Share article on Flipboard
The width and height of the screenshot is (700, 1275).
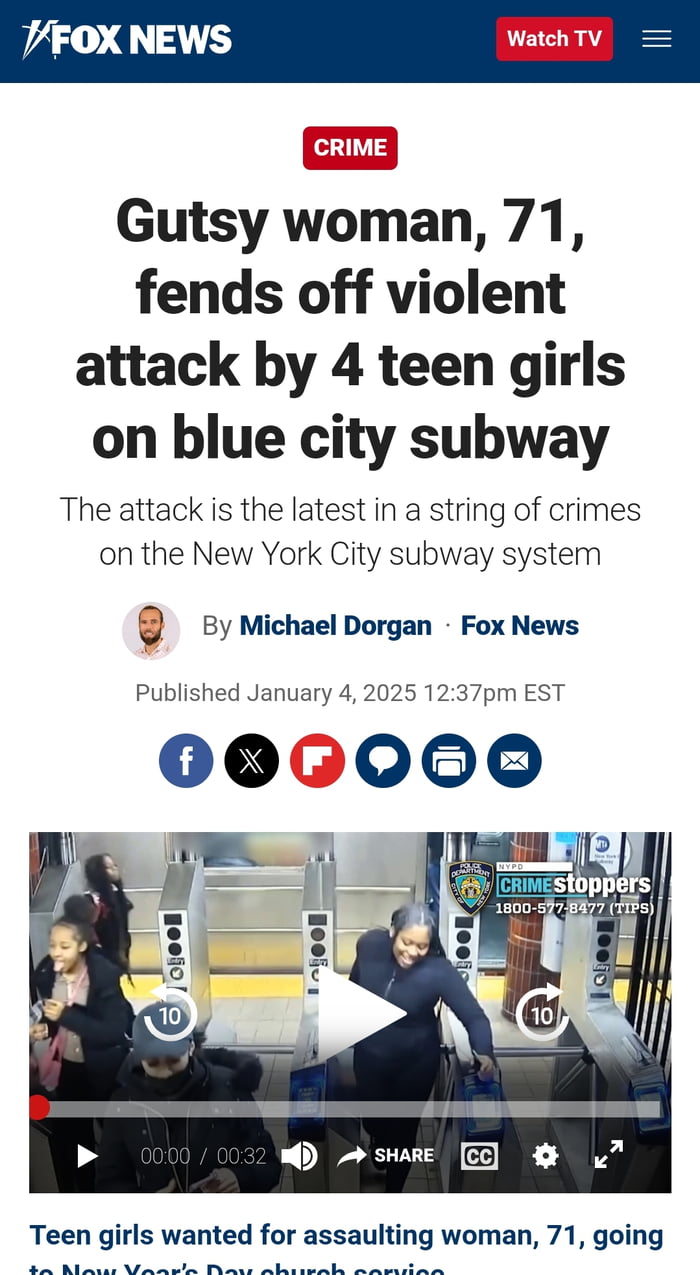[x=318, y=761]
